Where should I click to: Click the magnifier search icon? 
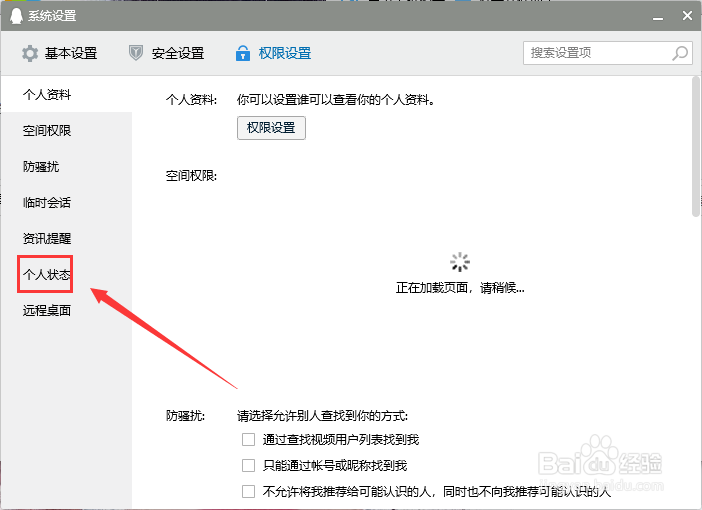click(680, 53)
